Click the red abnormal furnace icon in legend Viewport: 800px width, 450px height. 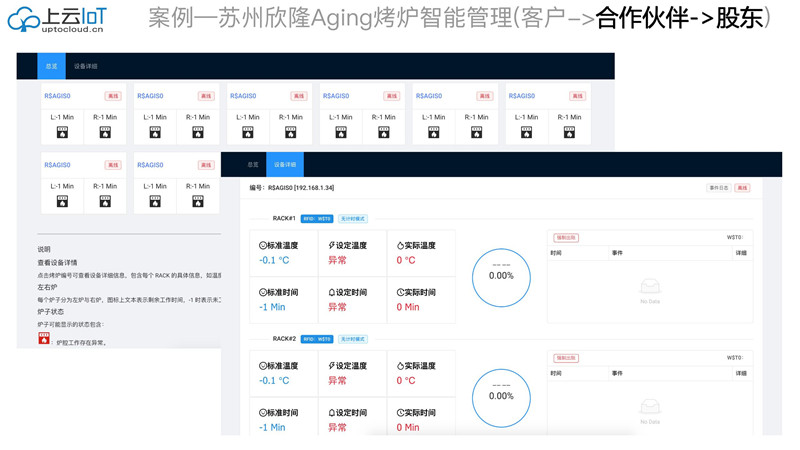pos(44,339)
